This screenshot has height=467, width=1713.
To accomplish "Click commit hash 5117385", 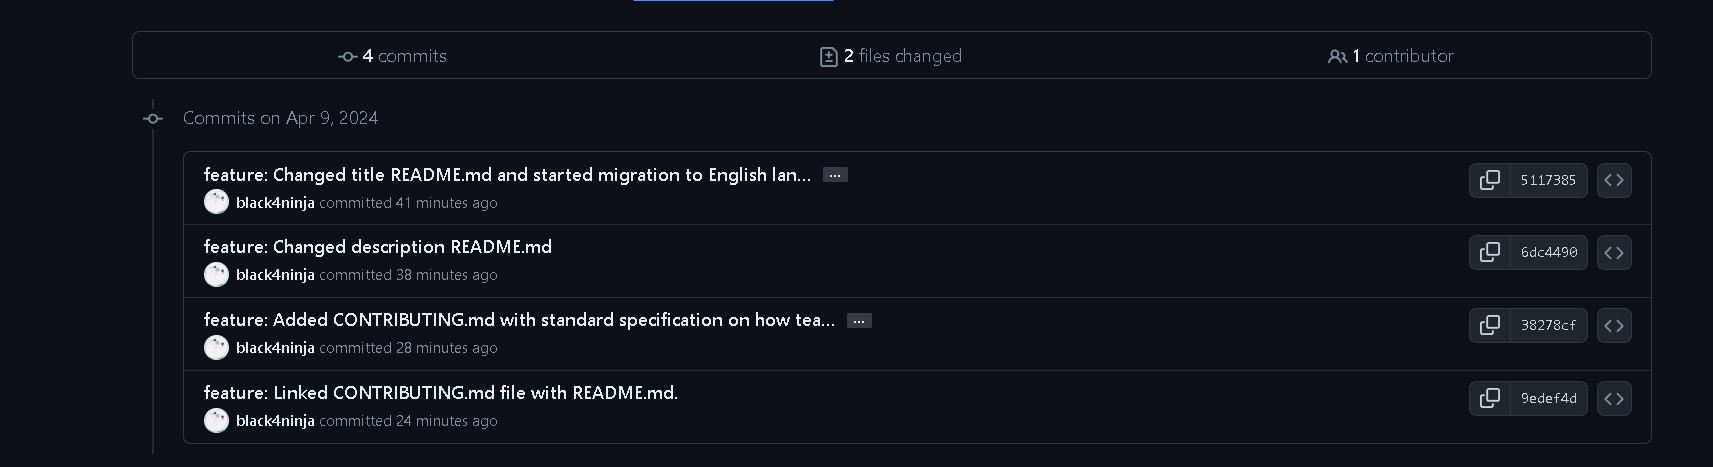I will 1547,180.
